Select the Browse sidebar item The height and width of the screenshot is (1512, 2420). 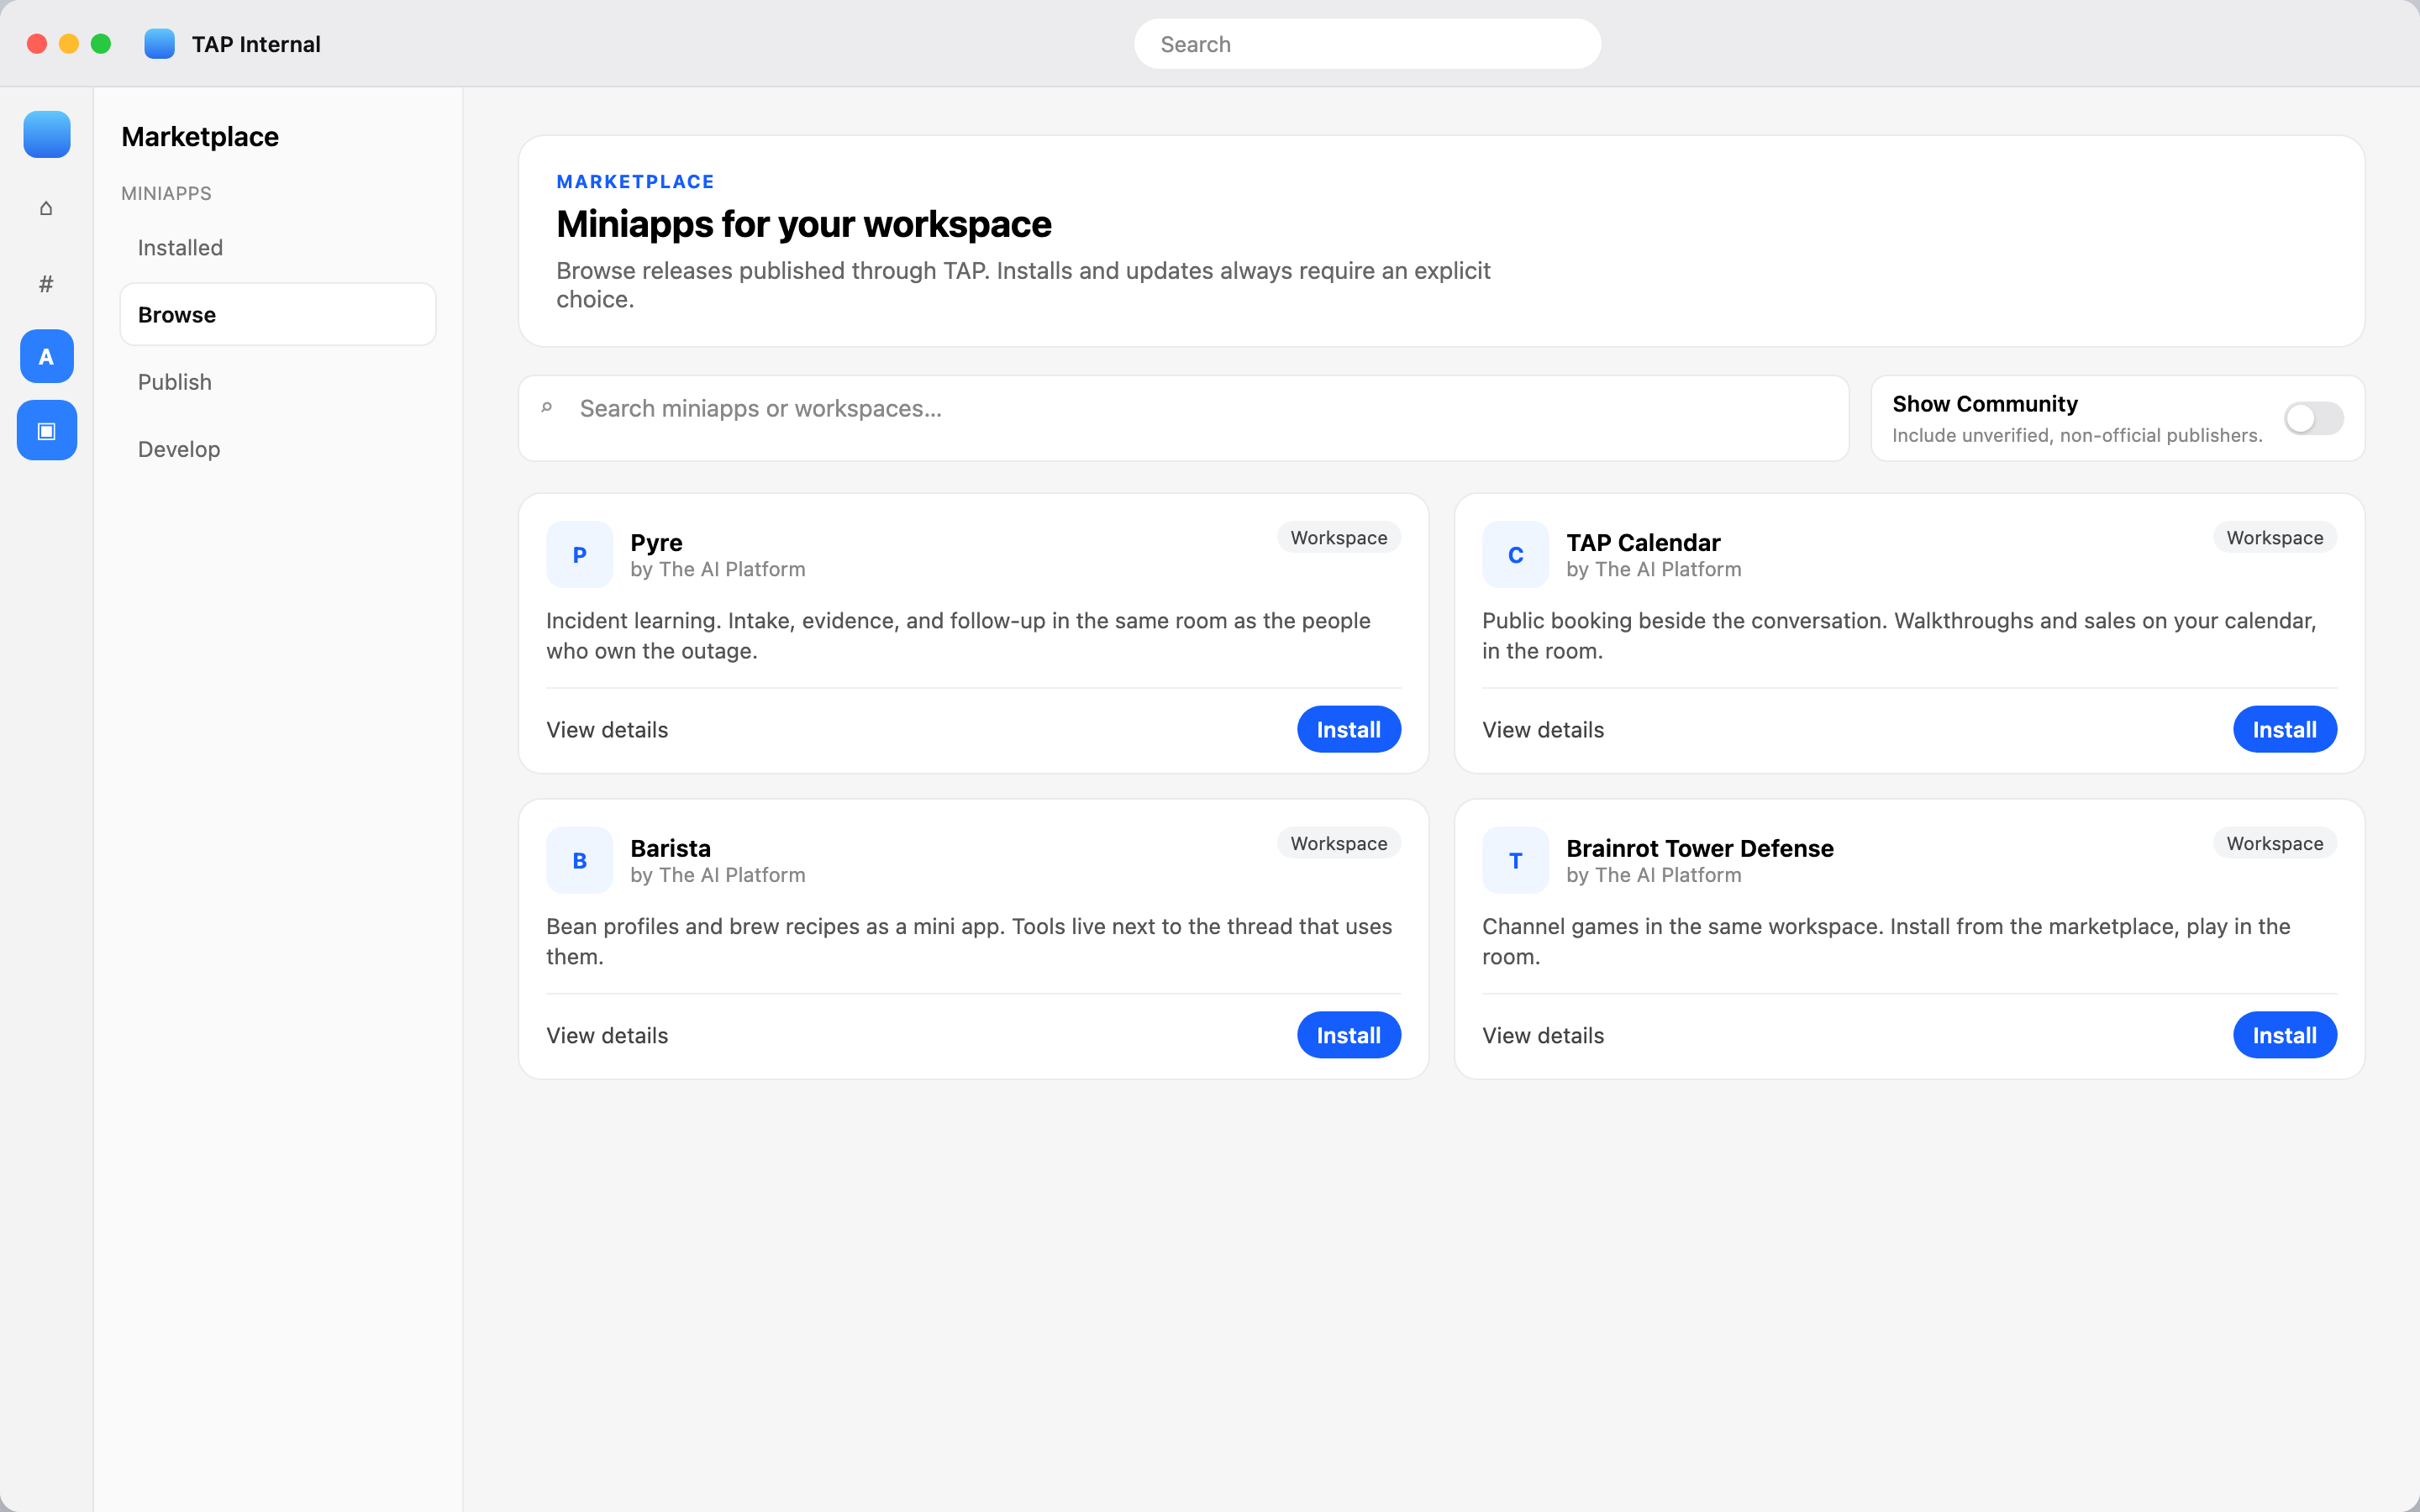pos(278,314)
